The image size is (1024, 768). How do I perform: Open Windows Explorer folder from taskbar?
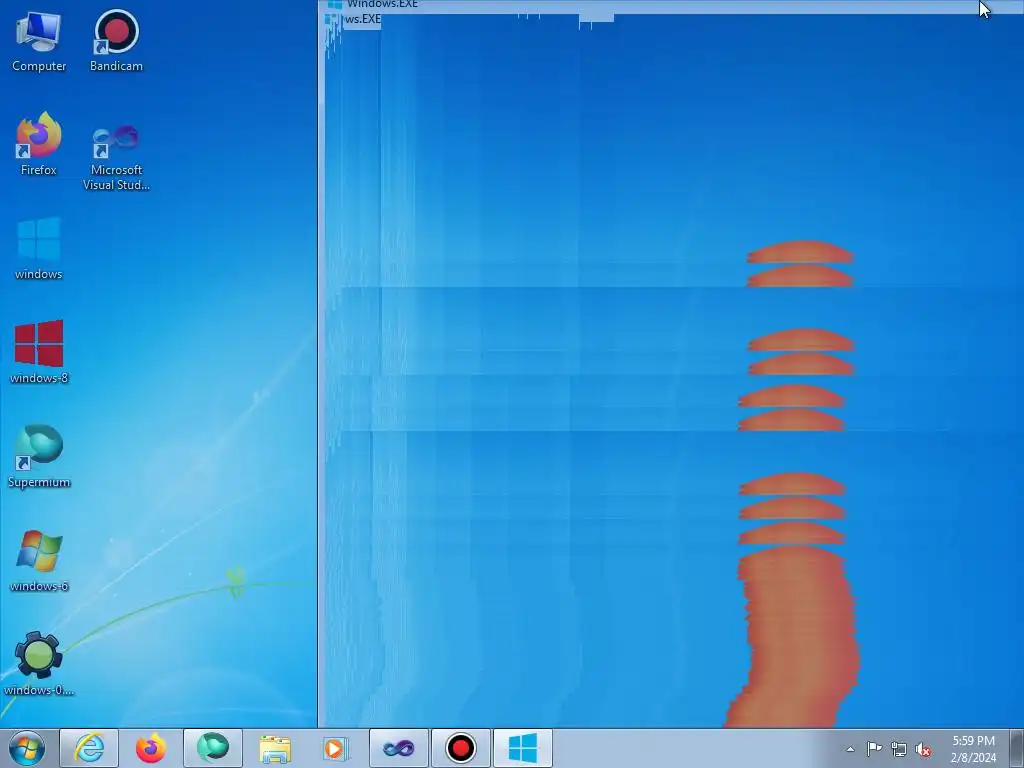click(275, 748)
